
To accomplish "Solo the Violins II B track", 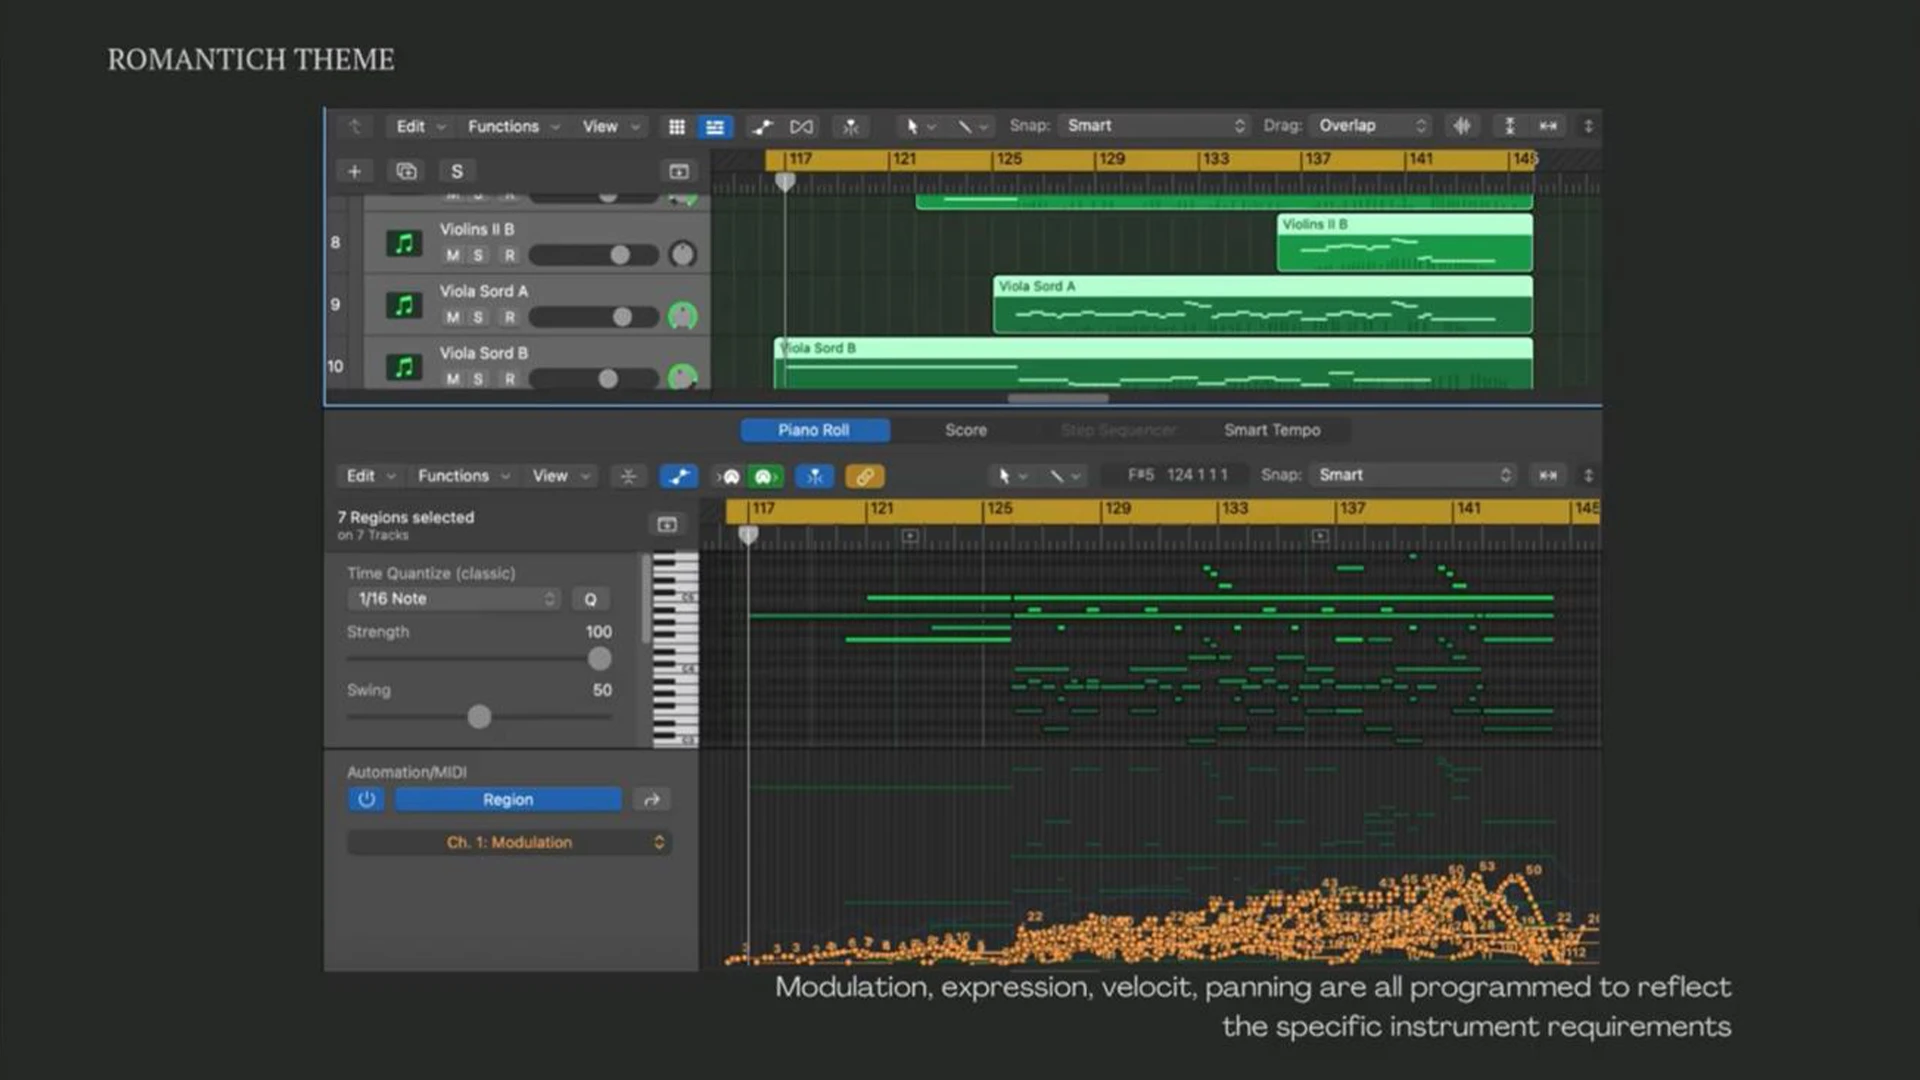I will tap(478, 256).
